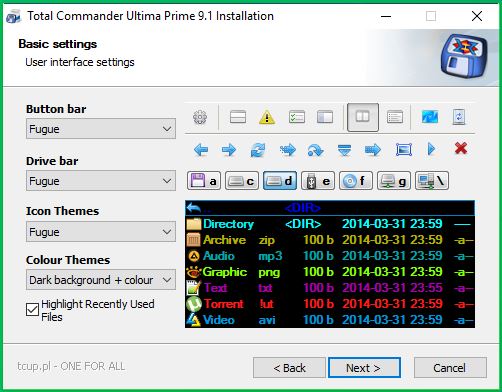The image size is (502, 392).
Task: Minimize the installation window
Action: [x=386, y=16]
